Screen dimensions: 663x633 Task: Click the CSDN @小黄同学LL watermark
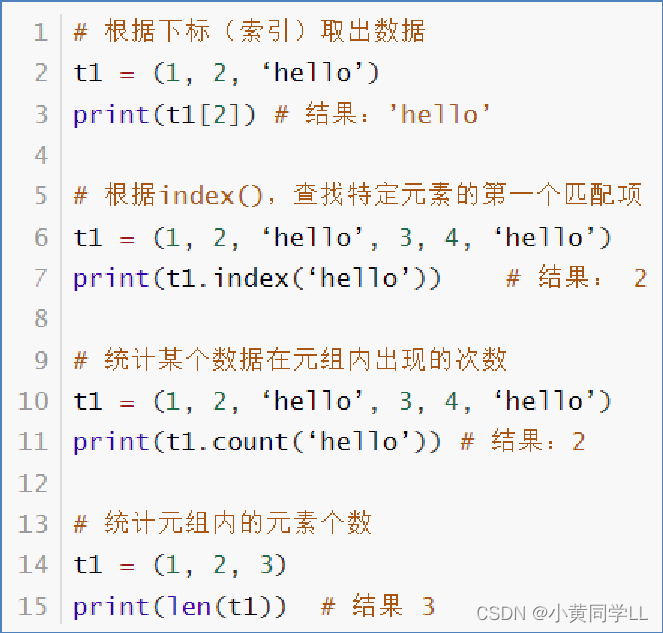coord(562,614)
